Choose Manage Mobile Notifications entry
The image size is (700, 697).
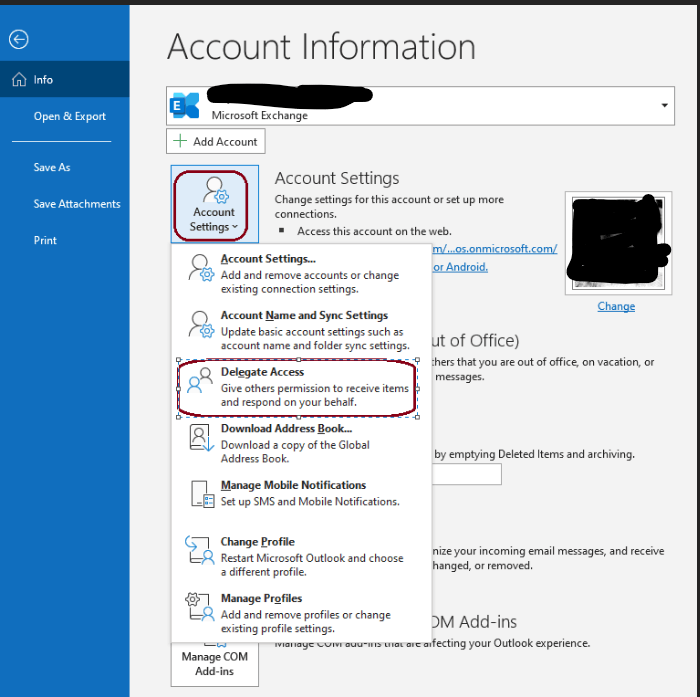[x=301, y=494]
